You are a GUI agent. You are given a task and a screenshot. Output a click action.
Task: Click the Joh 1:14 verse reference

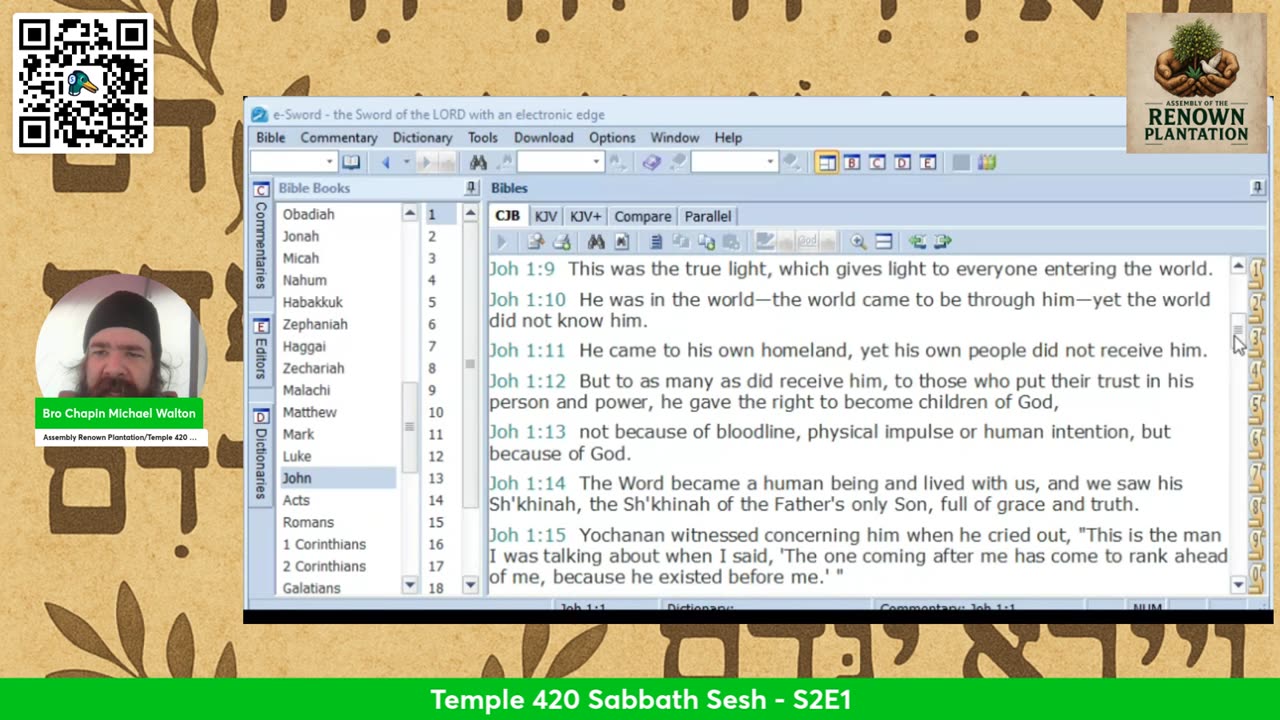coord(527,483)
